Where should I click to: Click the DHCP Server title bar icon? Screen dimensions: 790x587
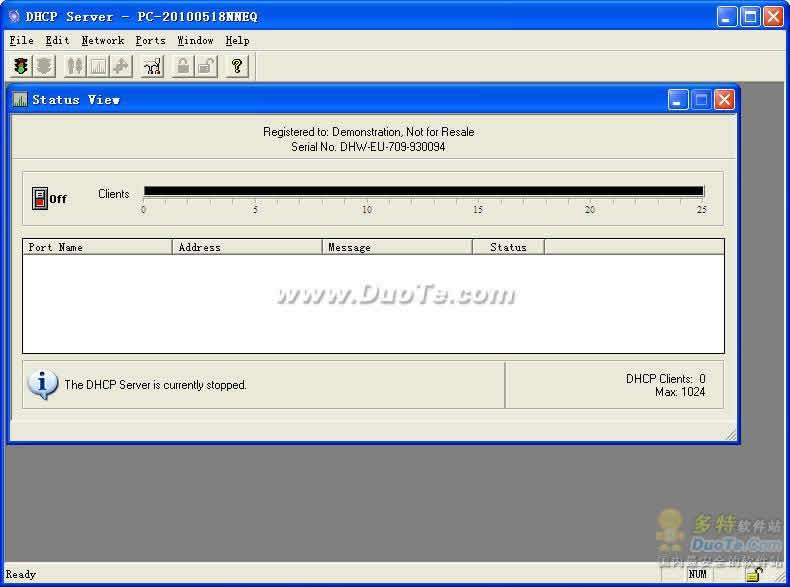point(15,16)
